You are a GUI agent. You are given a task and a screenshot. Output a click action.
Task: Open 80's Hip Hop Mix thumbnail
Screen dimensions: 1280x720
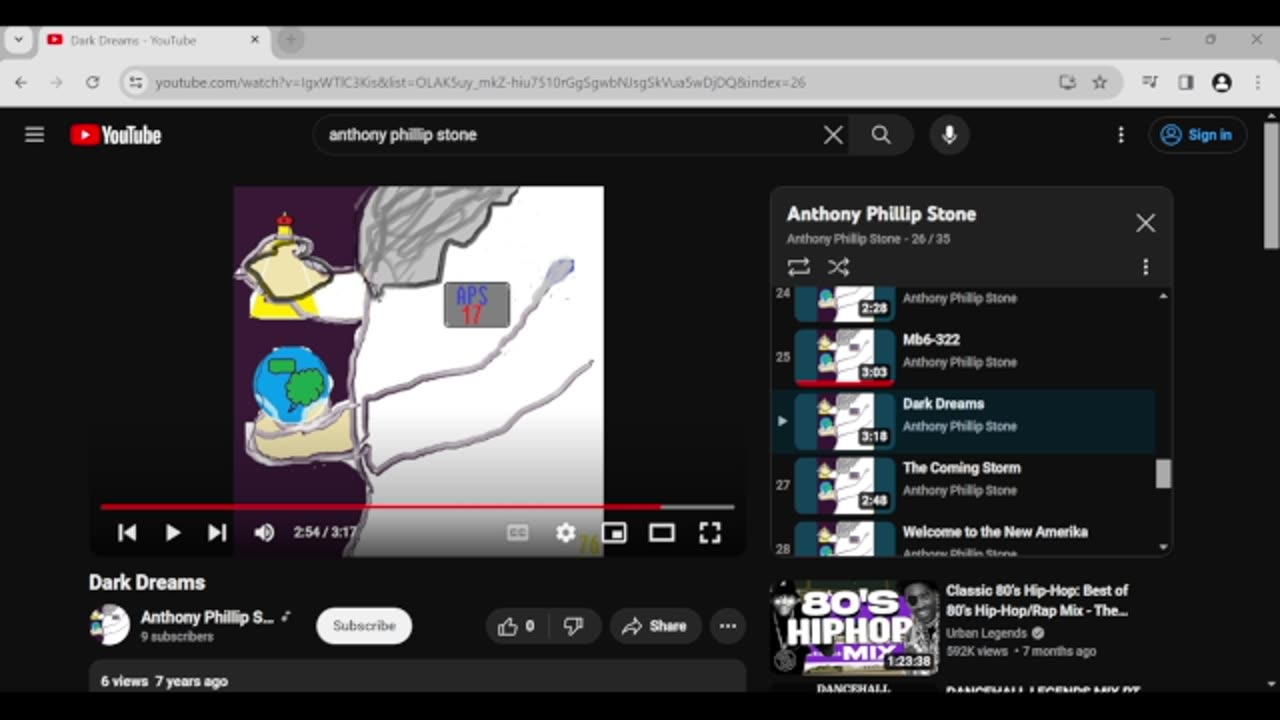pos(855,628)
